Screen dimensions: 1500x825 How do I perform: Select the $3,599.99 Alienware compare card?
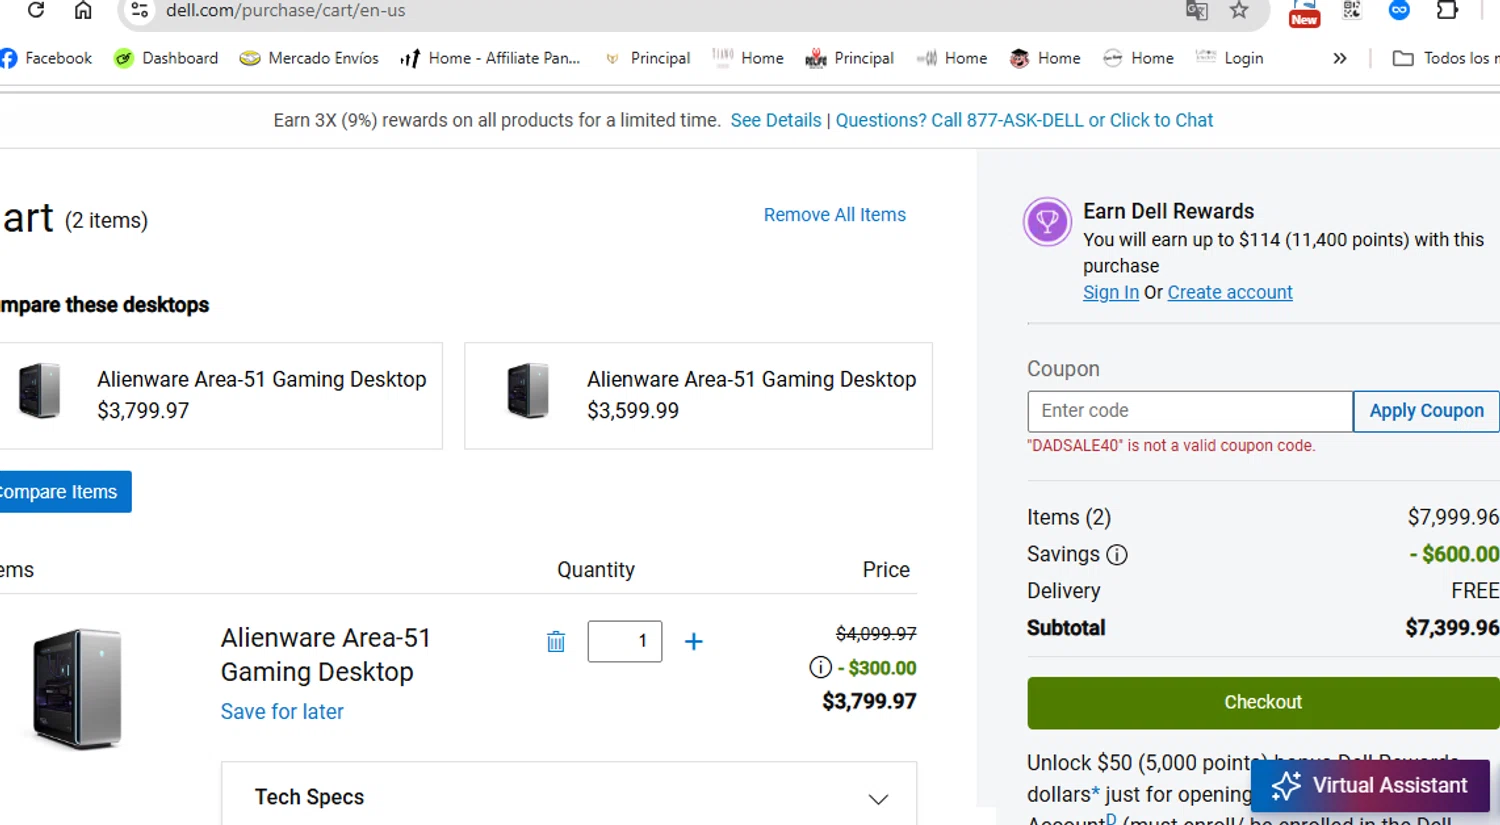(x=699, y=396)
